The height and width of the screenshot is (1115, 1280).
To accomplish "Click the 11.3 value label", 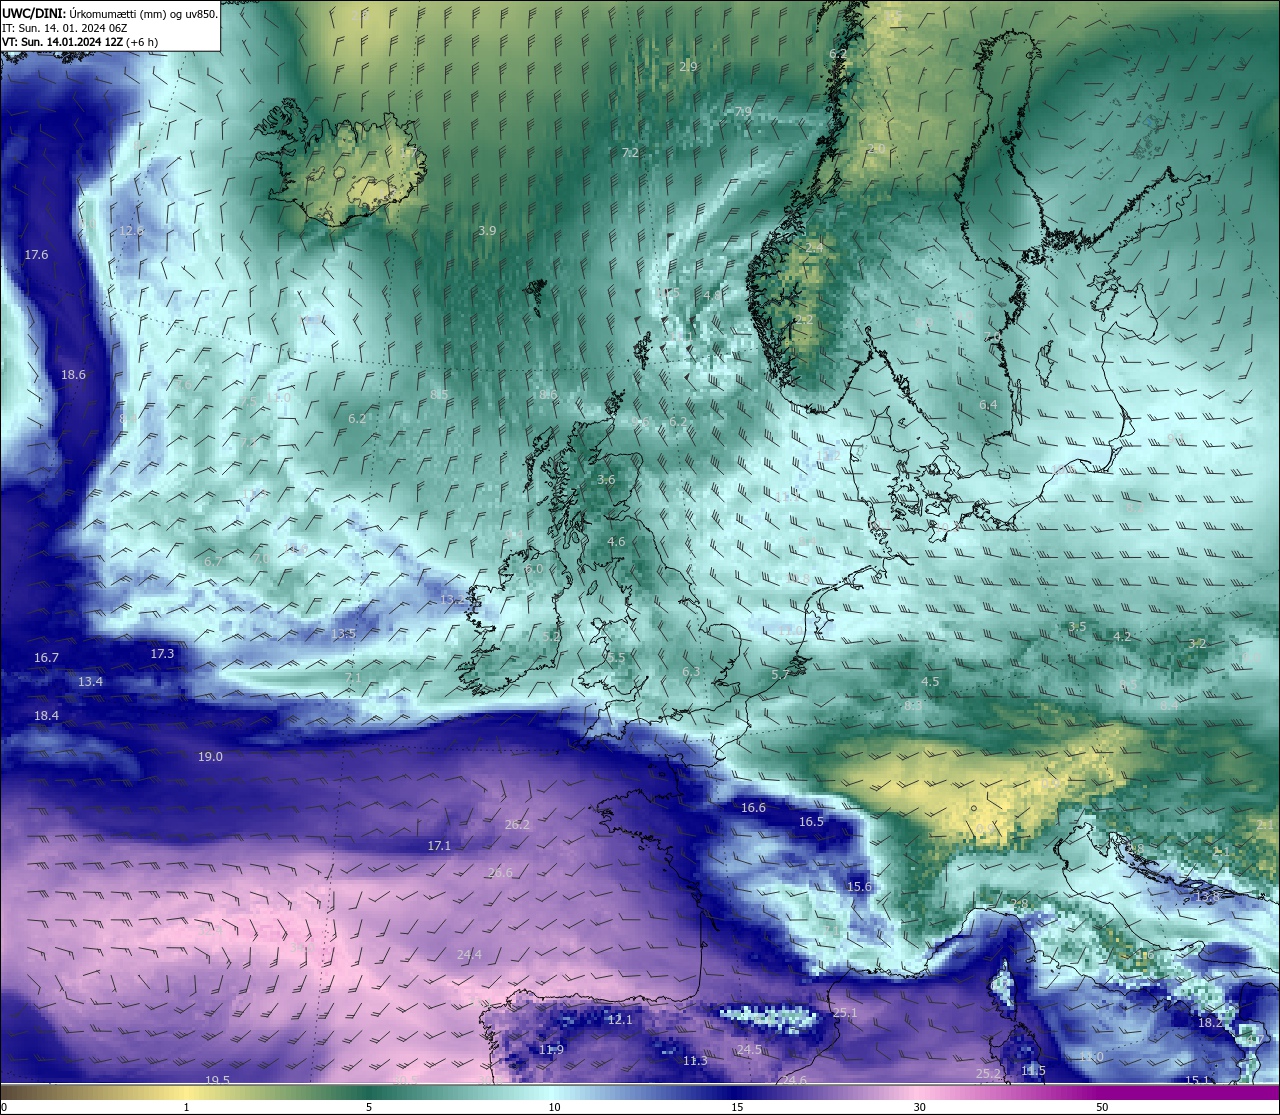I will click(695, 1061).
